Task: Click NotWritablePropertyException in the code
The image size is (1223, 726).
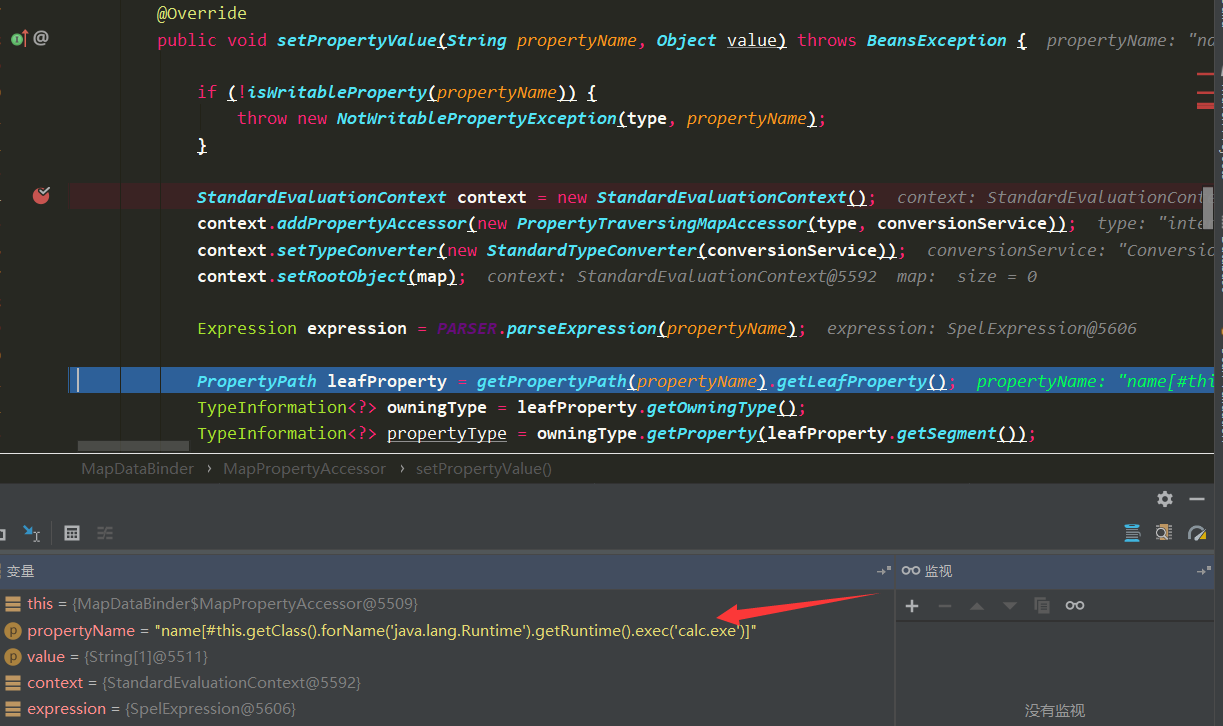Action: point(477,118)
